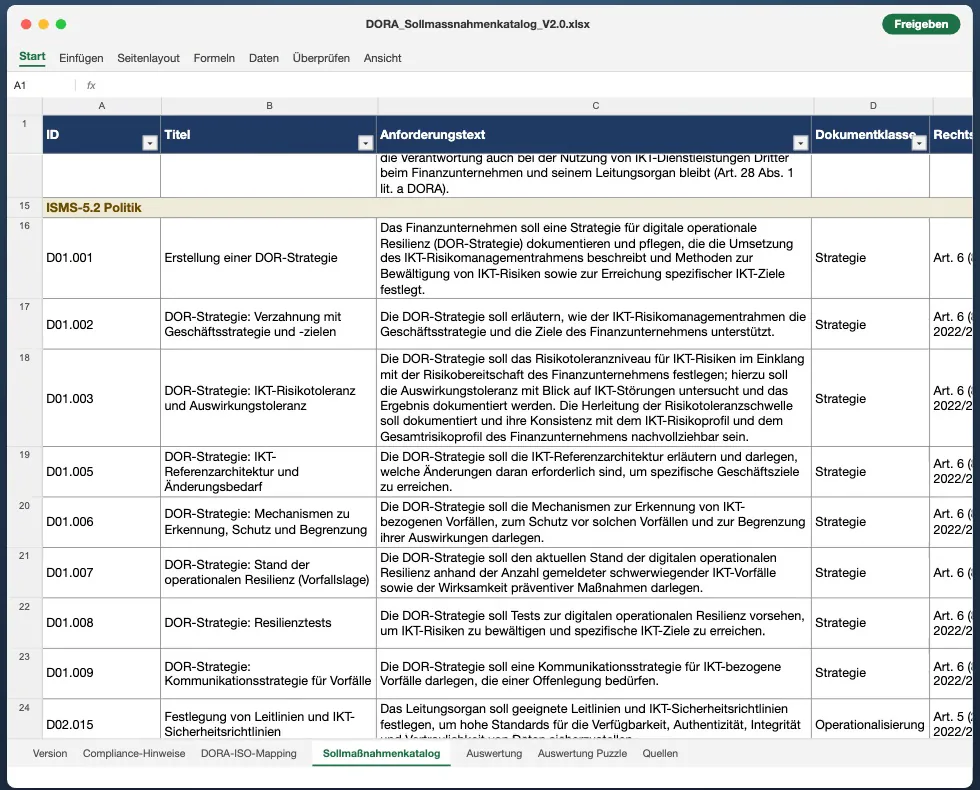Open the Anforderungstext column filter dropdown
The height and width of the screenshot is (790, 980).
pos(800,143)
